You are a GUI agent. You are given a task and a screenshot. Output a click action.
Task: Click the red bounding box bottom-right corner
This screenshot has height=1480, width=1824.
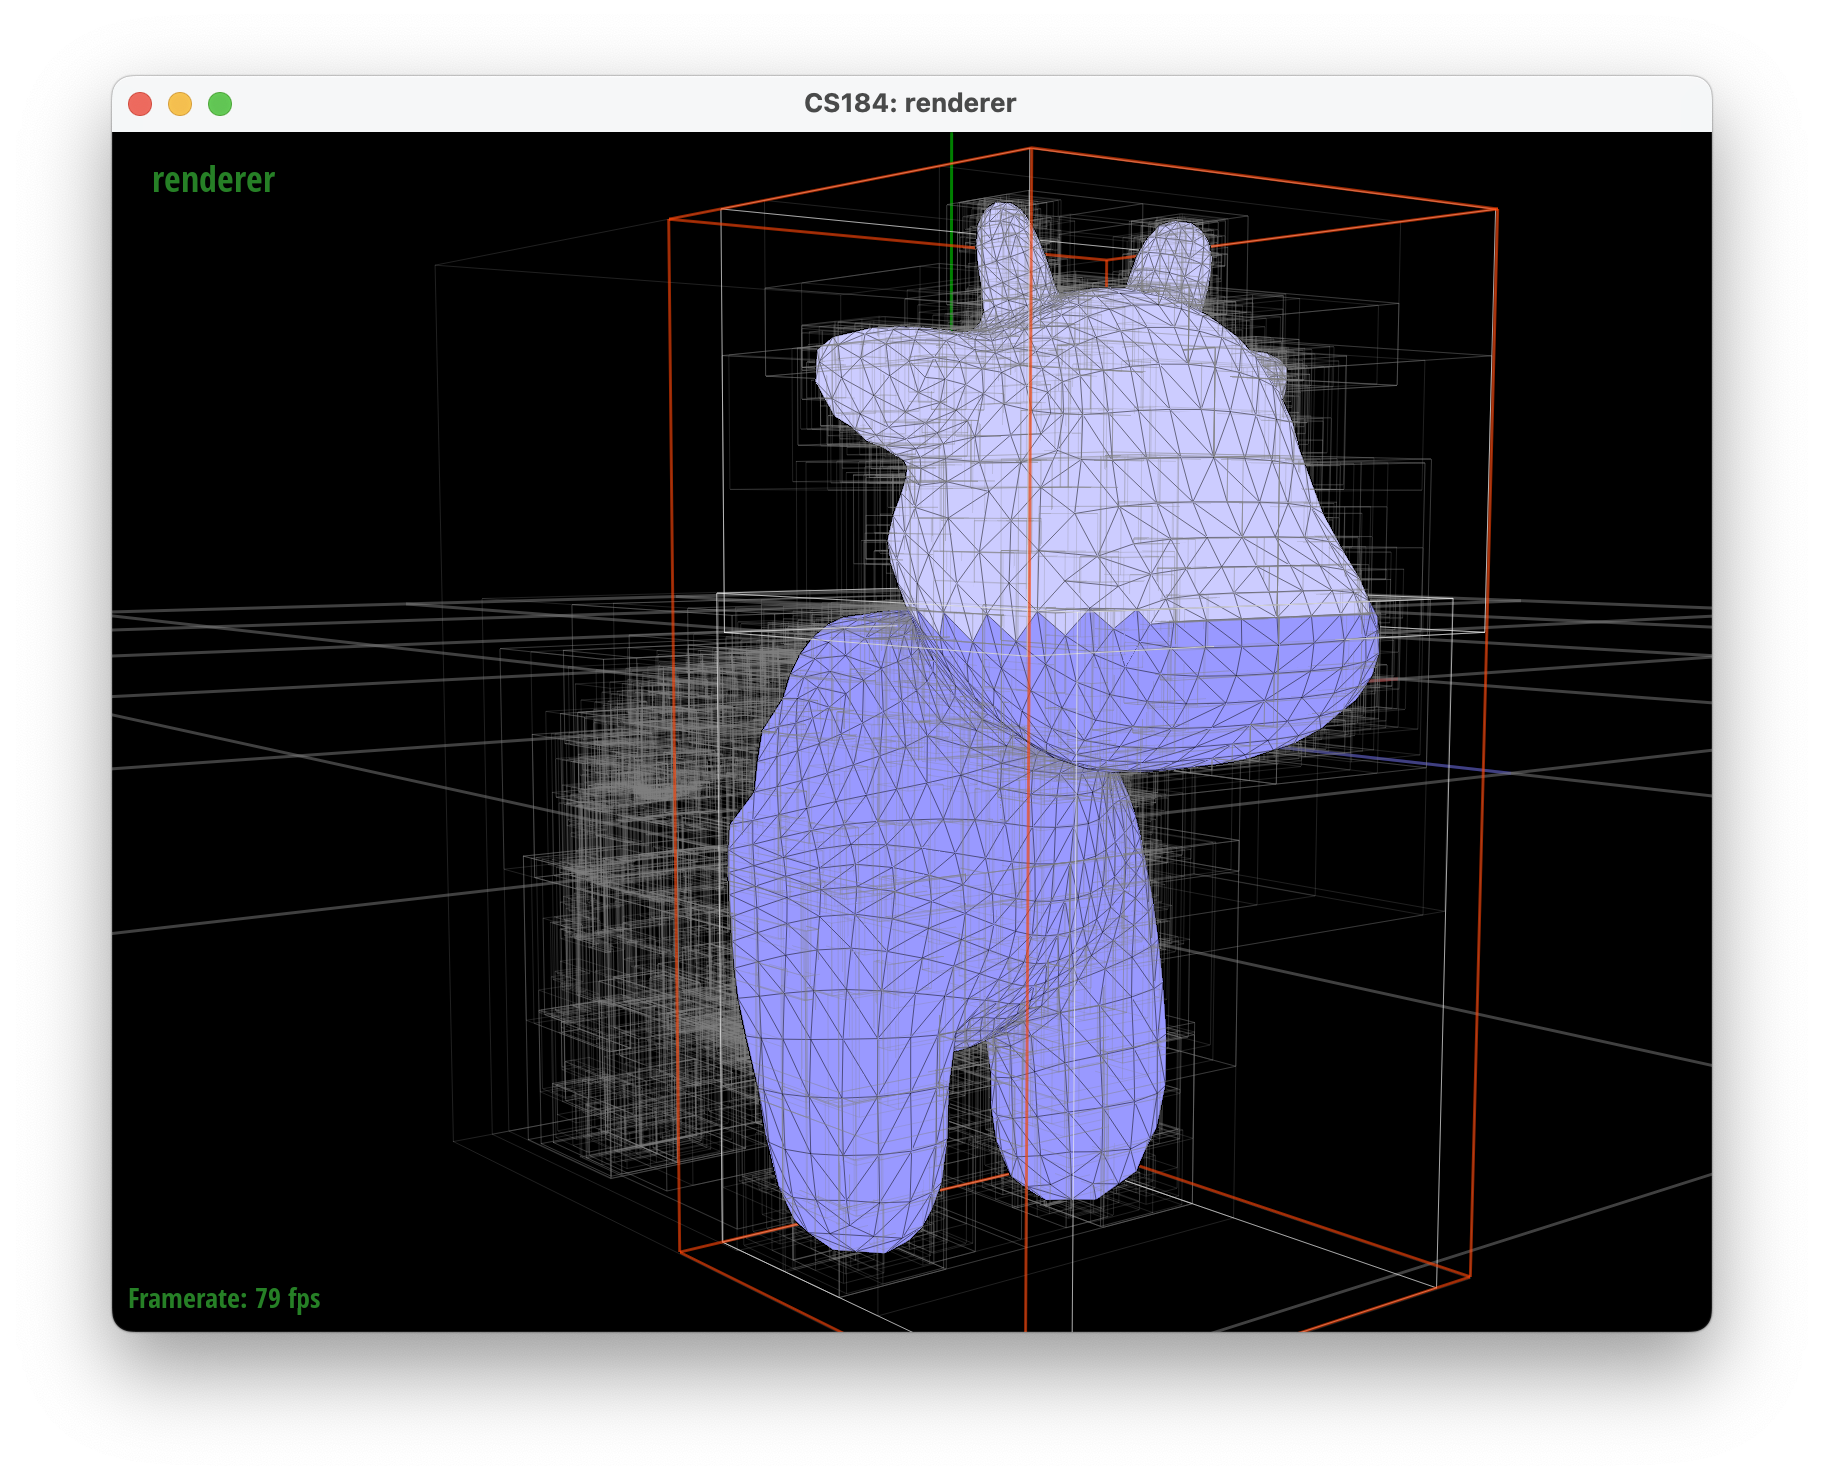tap(1470, 1277)
